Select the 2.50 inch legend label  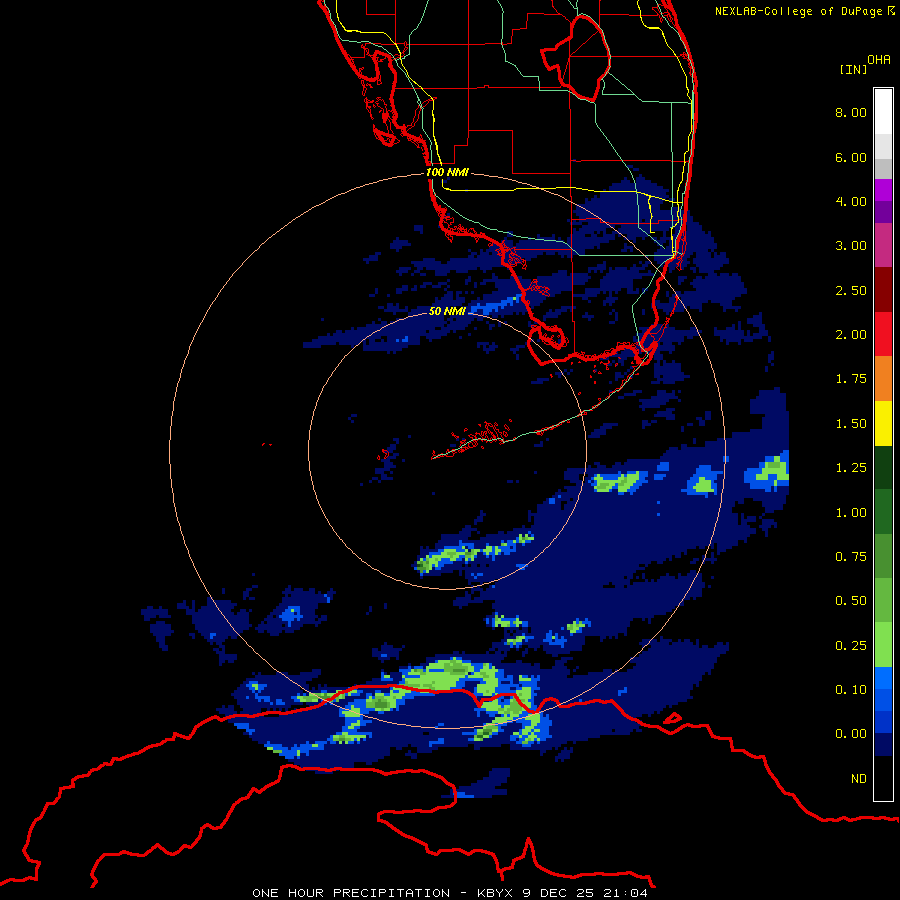[x=851, y=290]
